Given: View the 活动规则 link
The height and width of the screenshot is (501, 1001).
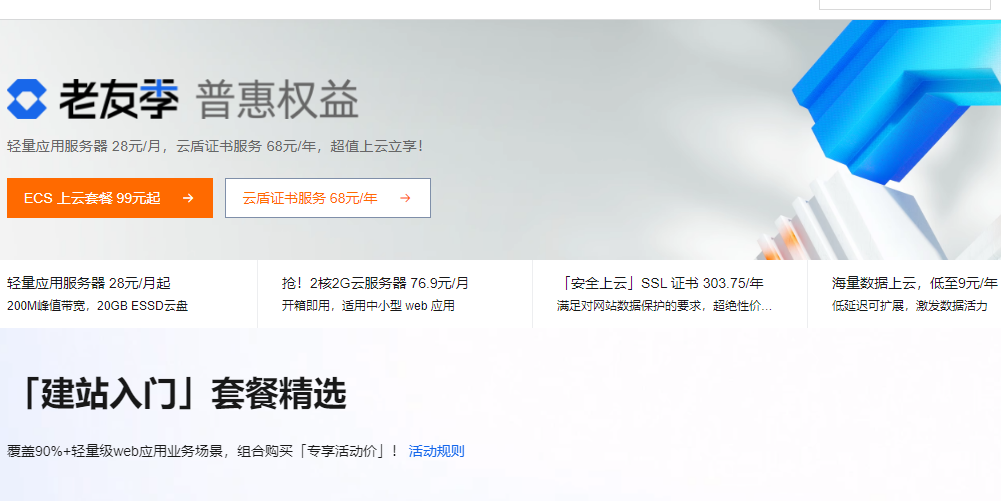Looking at the screenshot, I should tap(436, 451).
